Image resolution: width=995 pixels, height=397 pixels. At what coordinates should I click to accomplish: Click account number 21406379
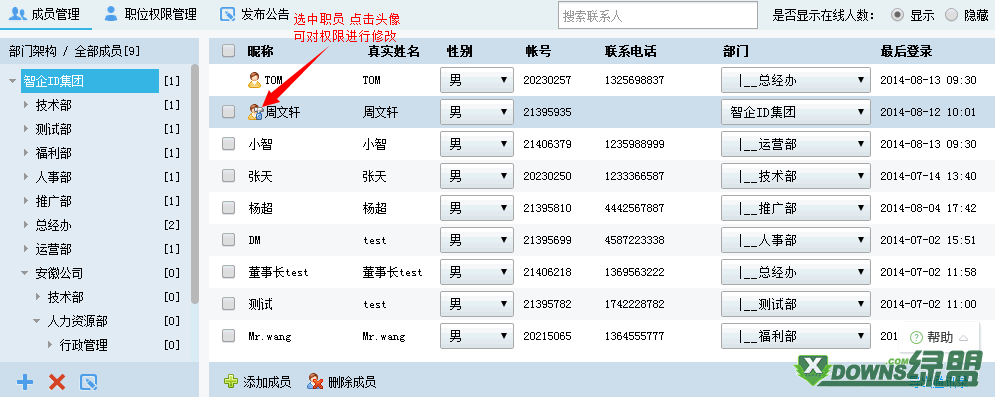[x=547, y=144]
